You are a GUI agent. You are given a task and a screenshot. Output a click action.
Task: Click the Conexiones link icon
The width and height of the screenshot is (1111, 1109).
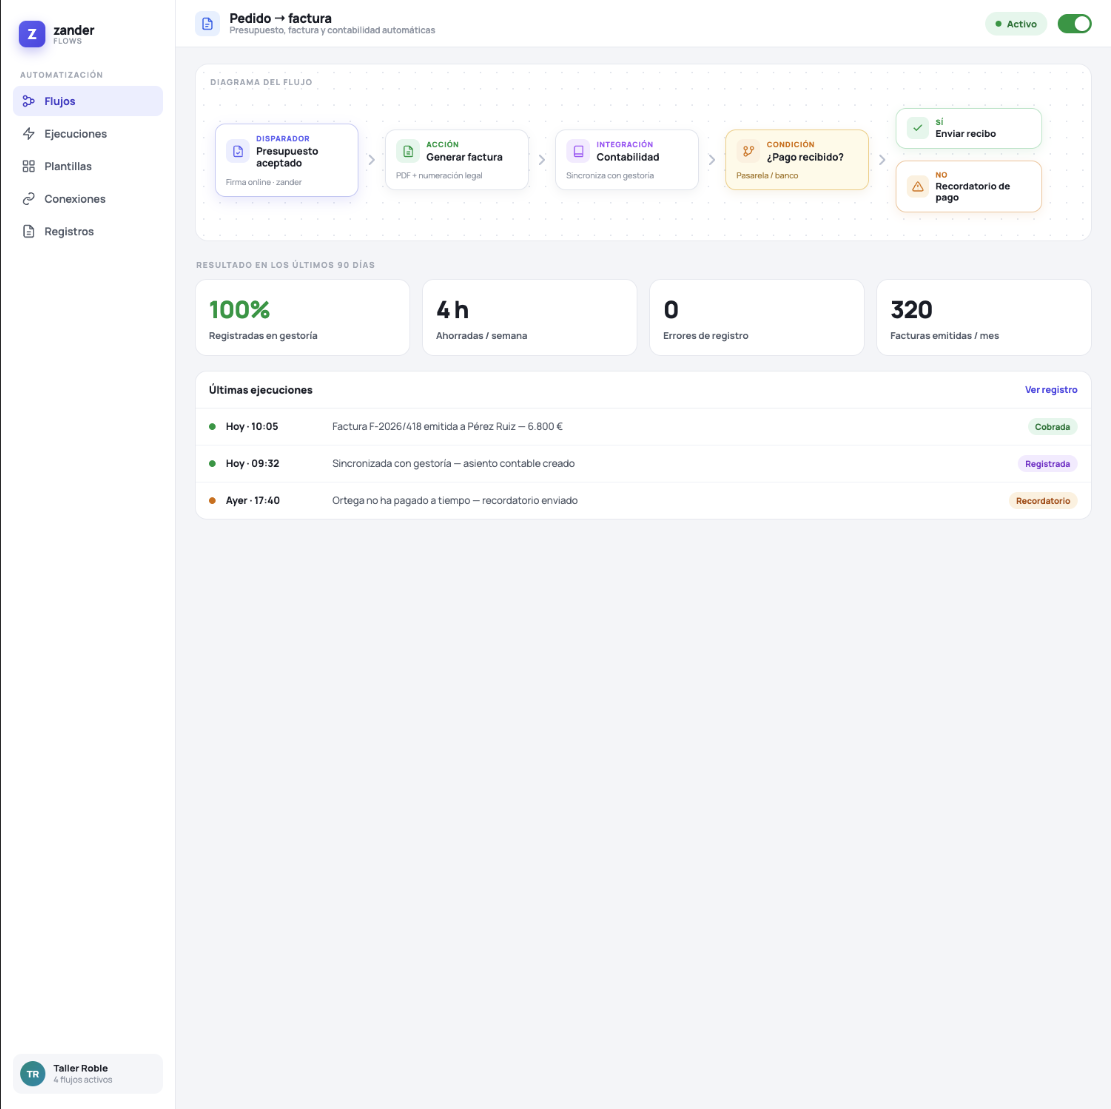tap(28, 199)
